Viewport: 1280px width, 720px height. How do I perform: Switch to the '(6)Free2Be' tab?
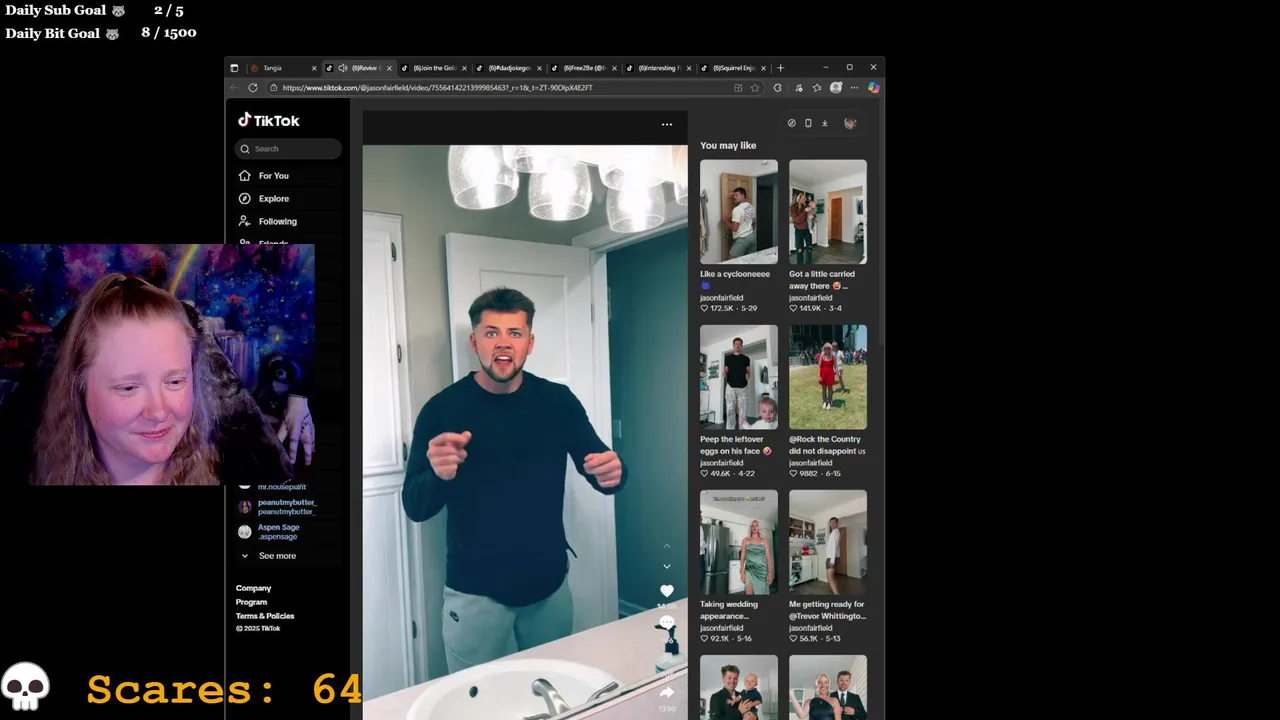click(584, 68)
